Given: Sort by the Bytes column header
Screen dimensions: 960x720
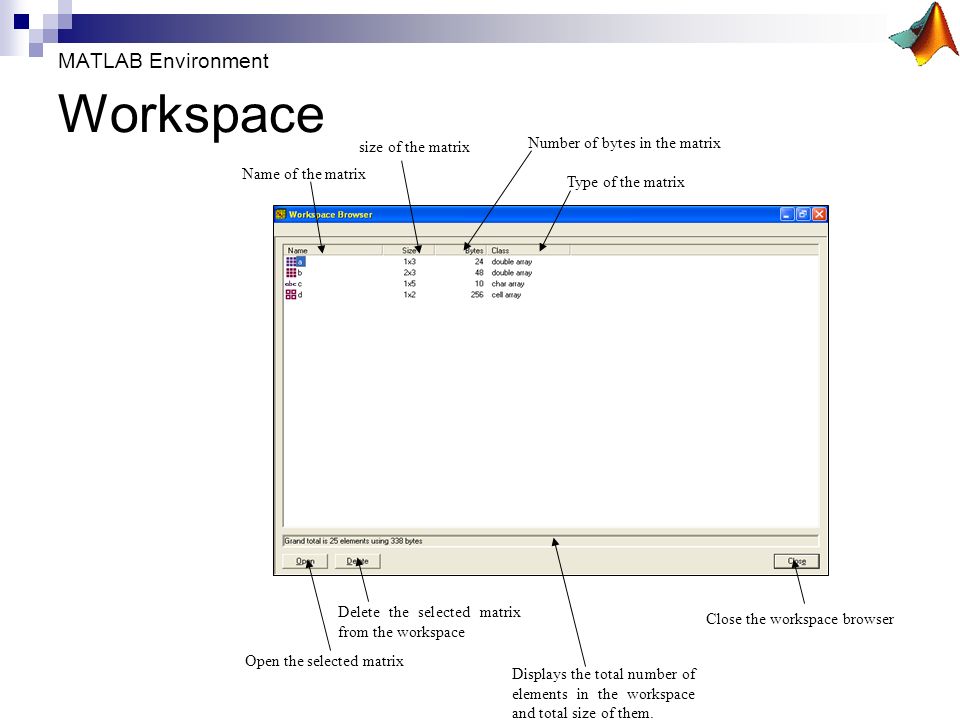Looking at the screenshot, I should [x=461, y=250].
